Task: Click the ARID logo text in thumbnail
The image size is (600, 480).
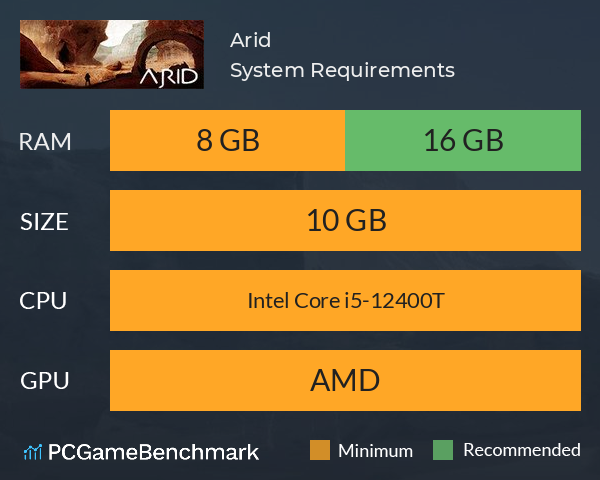Action: 169,77
